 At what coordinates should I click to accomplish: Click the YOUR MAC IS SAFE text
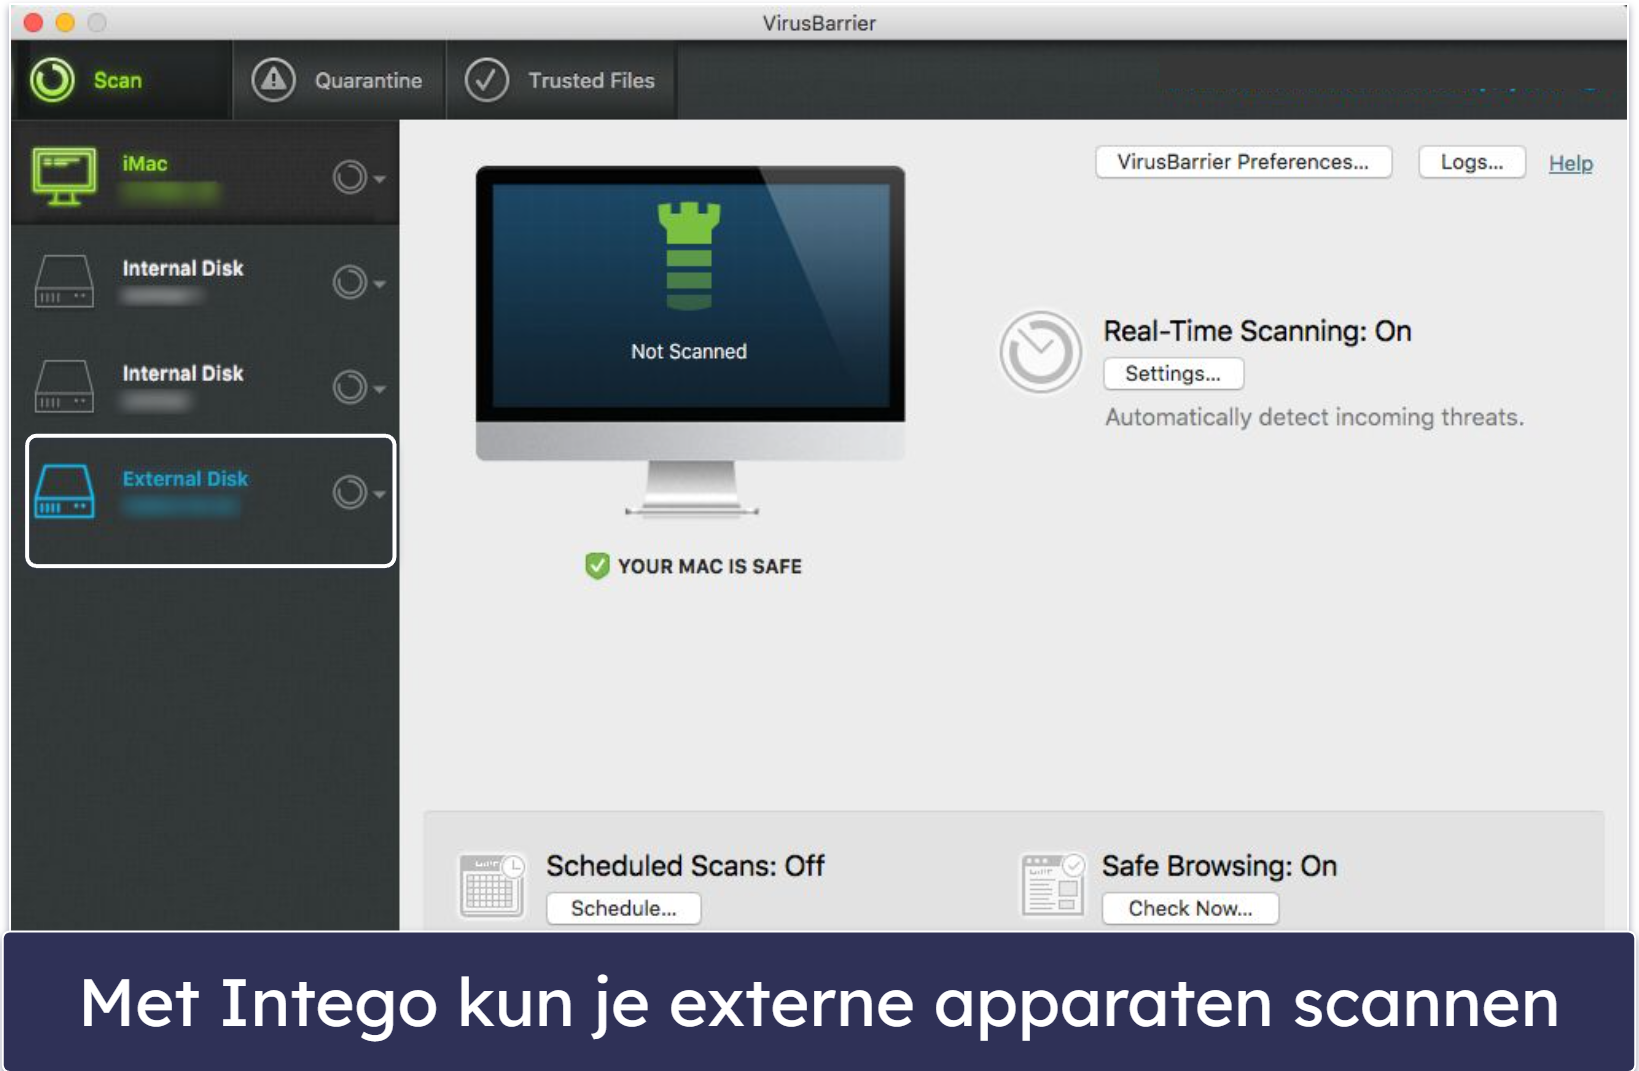710,566
